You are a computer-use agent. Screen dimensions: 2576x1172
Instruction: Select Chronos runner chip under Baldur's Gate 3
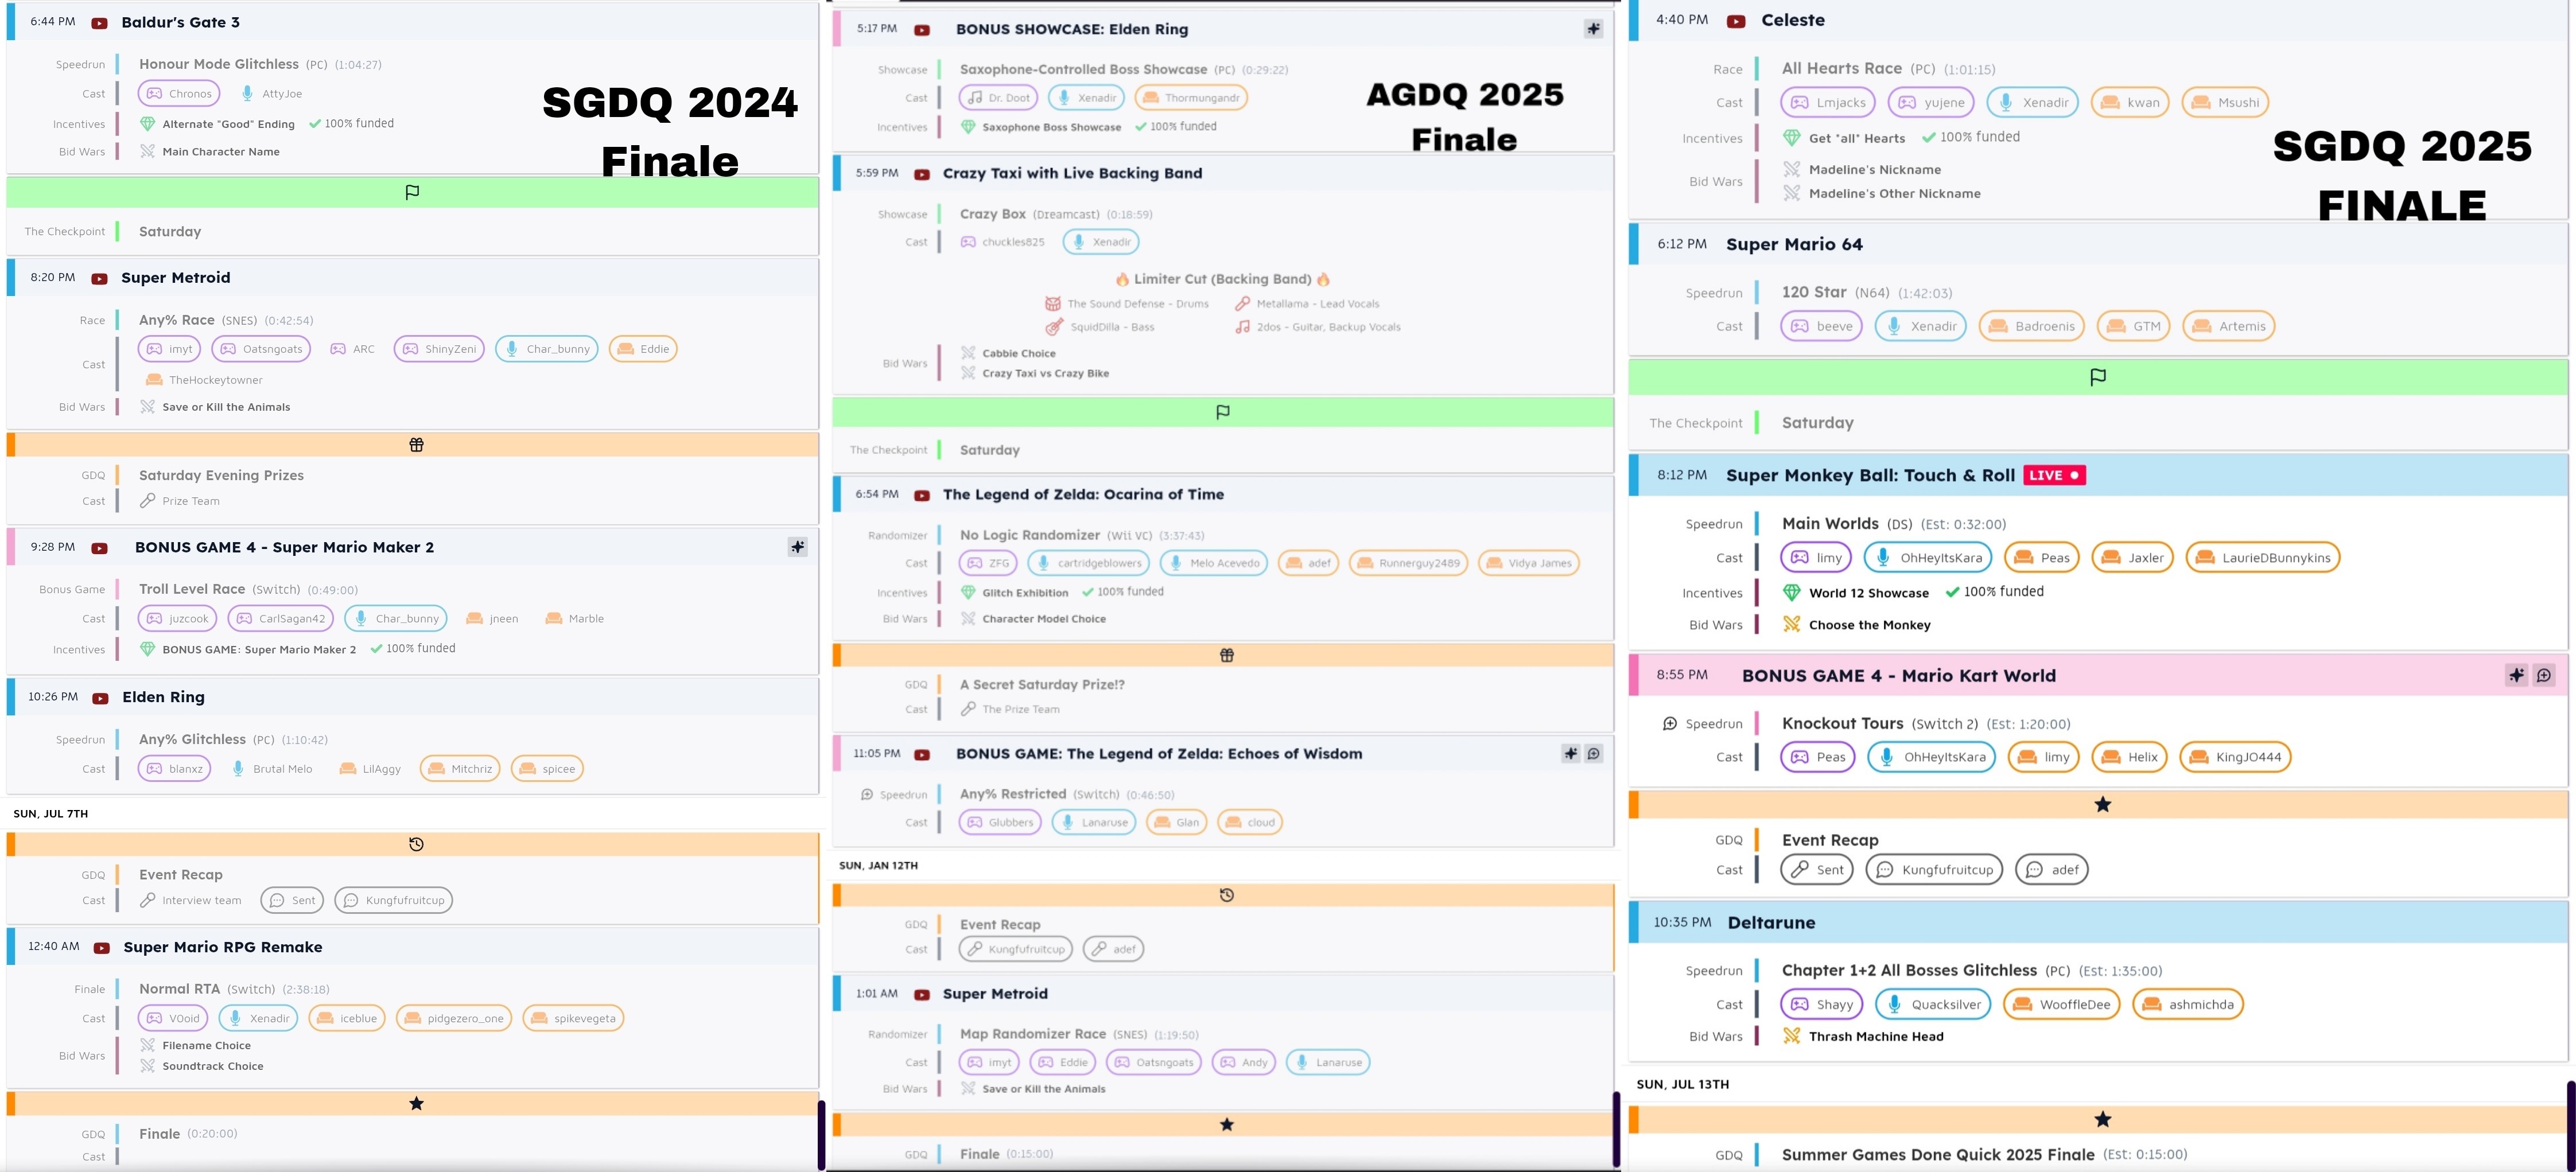pyautogui.click(x=179, y=94)
